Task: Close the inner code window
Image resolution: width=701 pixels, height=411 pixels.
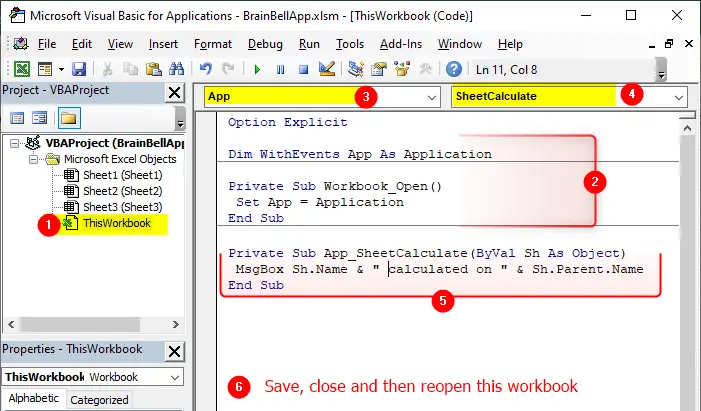Action: click(x=688, y=43)
